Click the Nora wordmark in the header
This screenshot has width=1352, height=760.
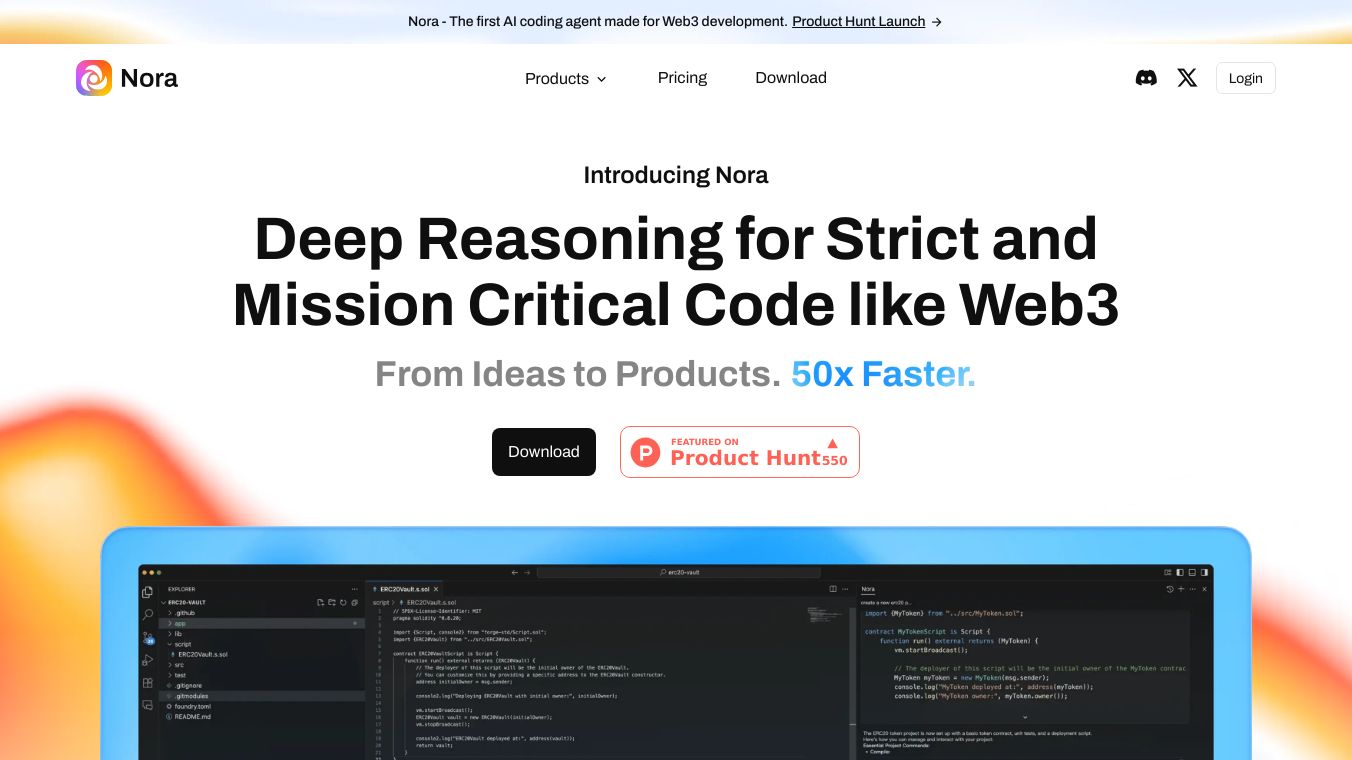(x=149, y=78)
